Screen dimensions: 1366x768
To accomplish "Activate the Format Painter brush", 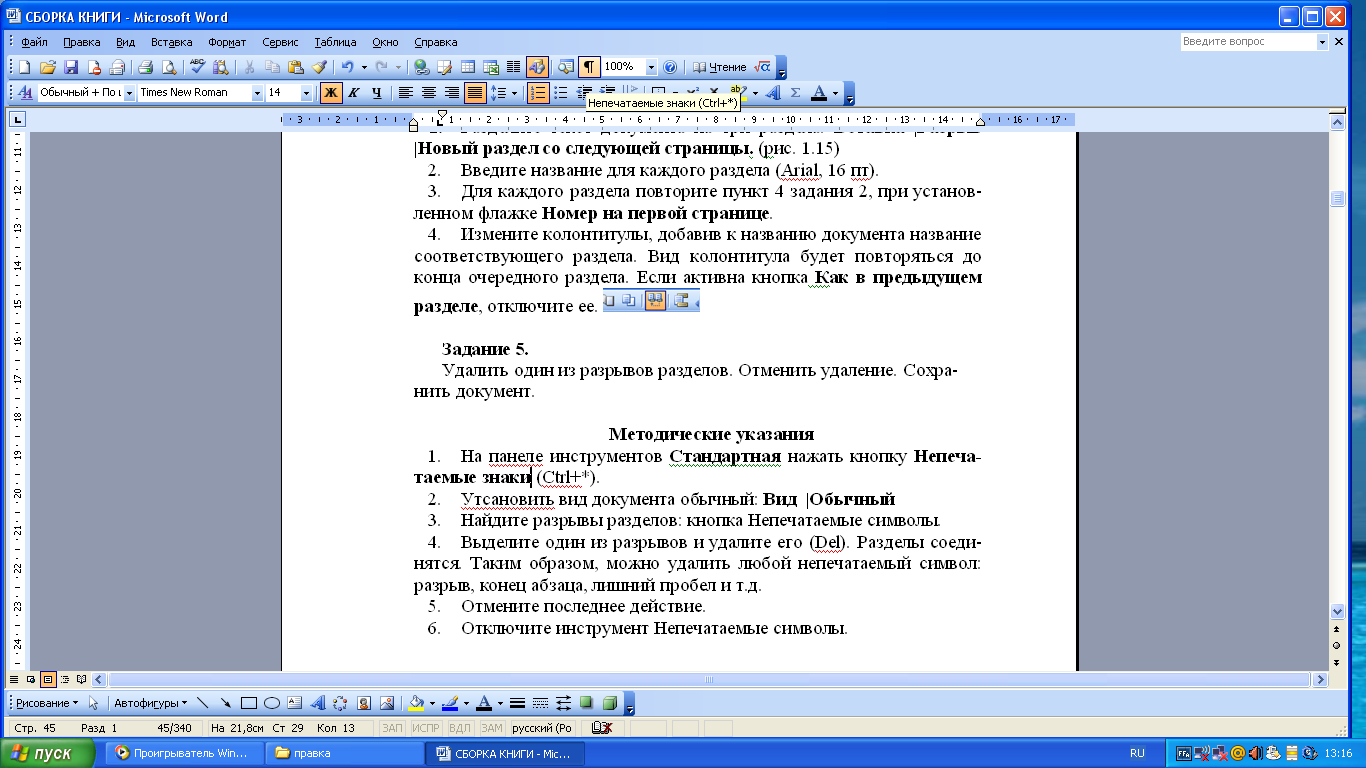I will 319,67.
